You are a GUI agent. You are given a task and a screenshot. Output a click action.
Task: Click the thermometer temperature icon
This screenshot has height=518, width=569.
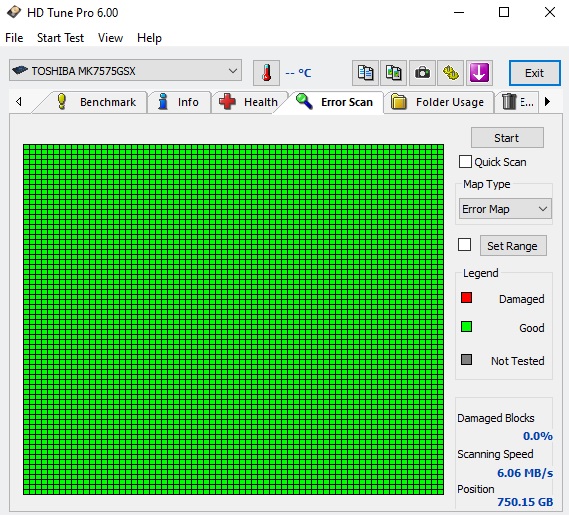click(266, 73)
